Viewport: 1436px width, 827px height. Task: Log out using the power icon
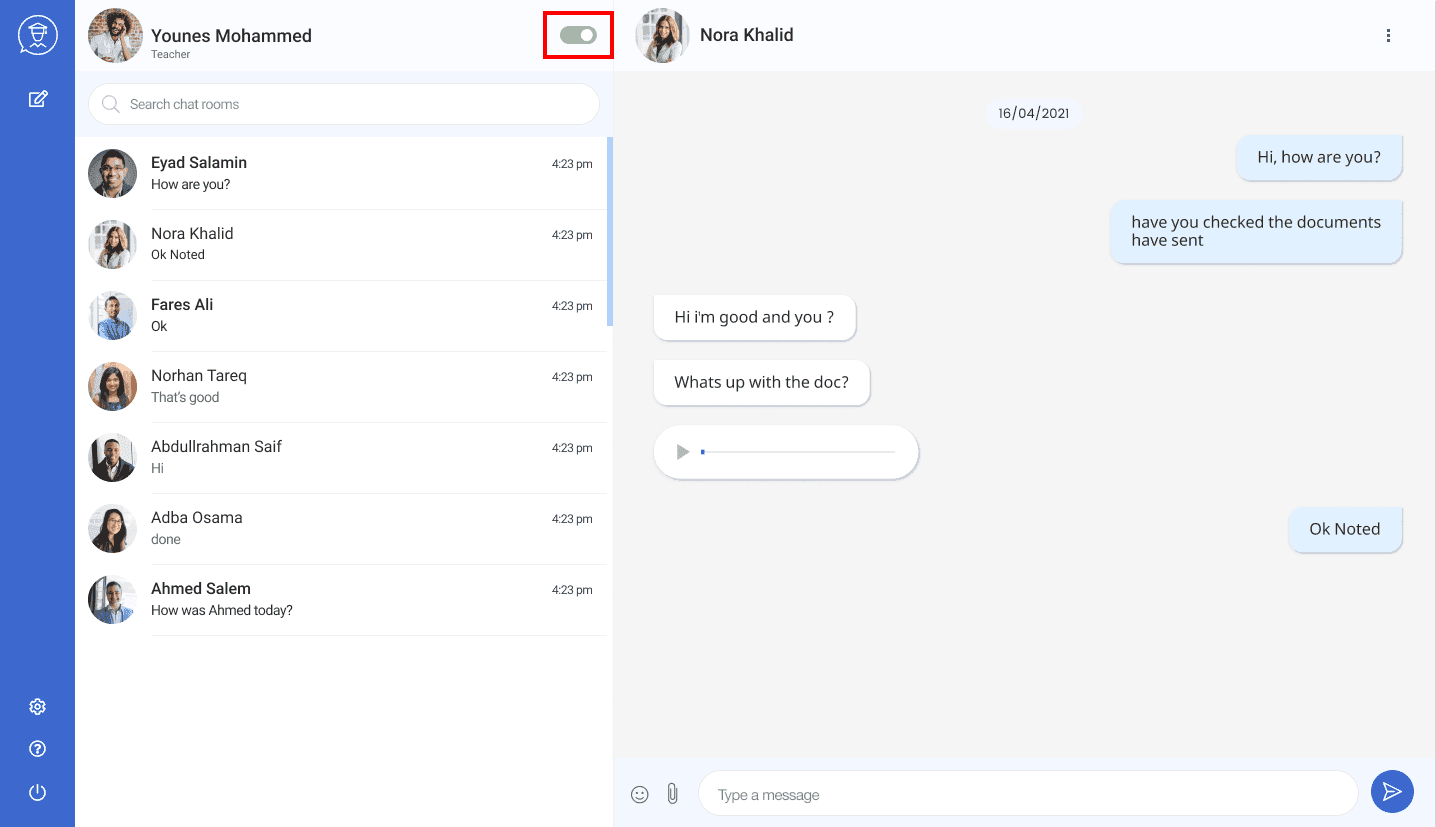[37, 792]
